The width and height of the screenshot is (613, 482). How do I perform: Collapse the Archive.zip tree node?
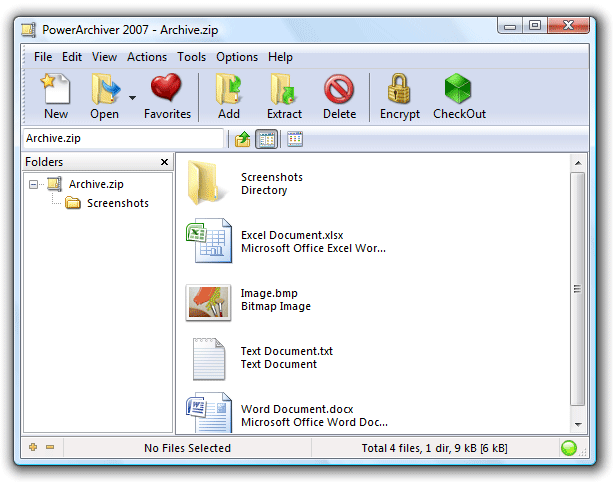point(34,184)
